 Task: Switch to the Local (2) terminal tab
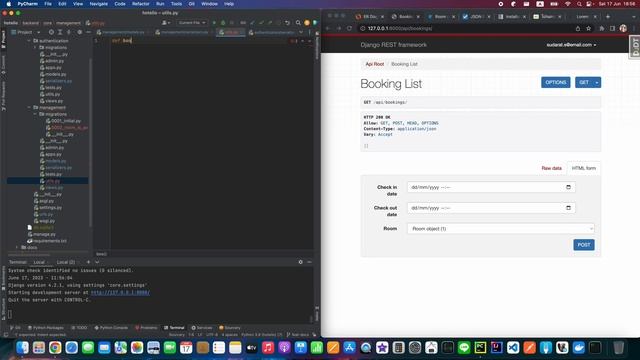[66, 262]
